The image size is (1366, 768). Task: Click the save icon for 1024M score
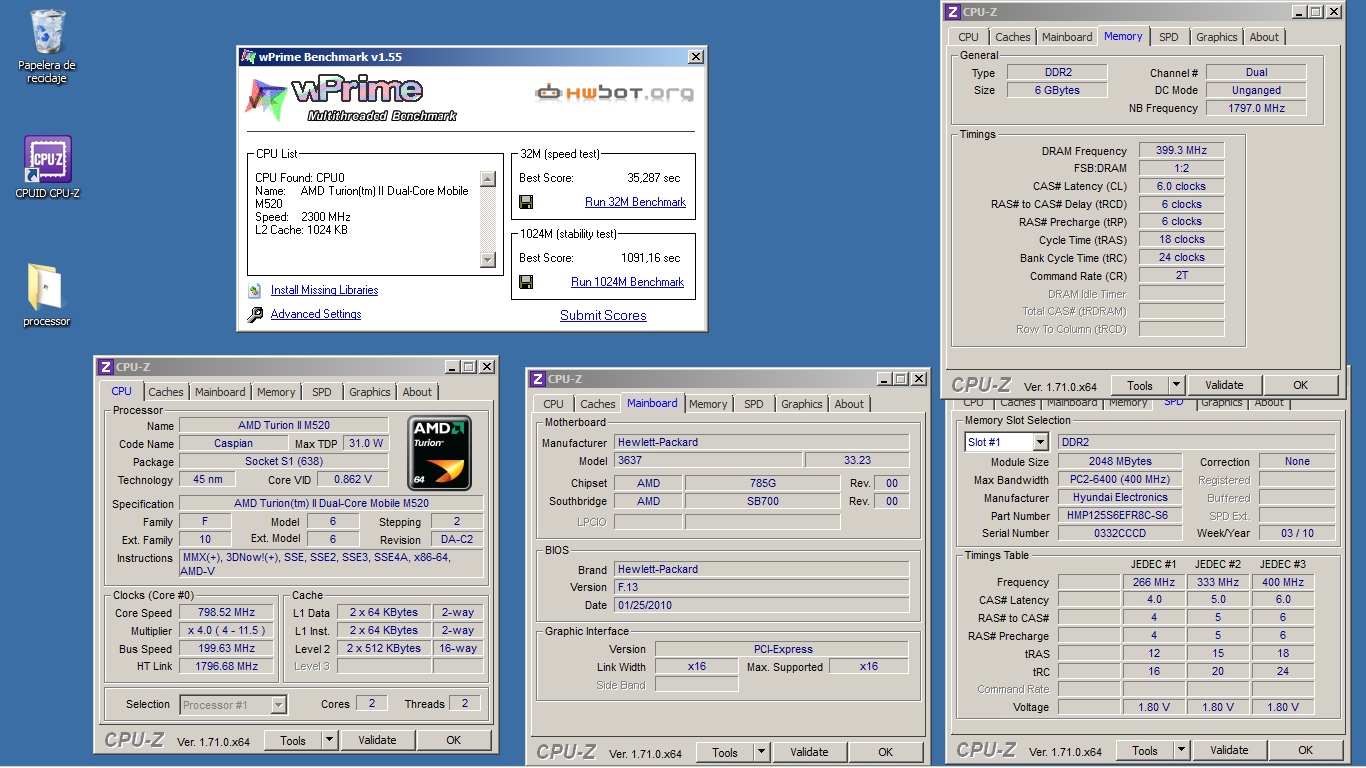(526, 282)
